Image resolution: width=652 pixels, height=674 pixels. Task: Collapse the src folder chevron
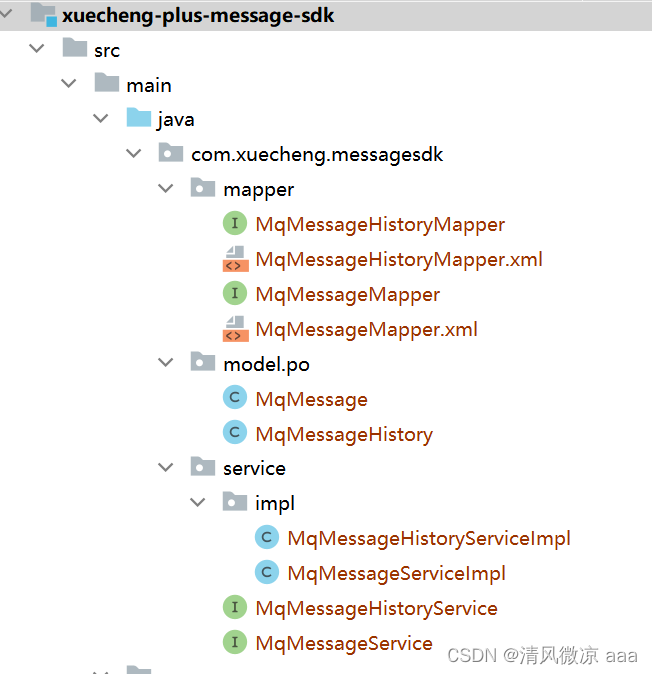(x=37, y=48)
